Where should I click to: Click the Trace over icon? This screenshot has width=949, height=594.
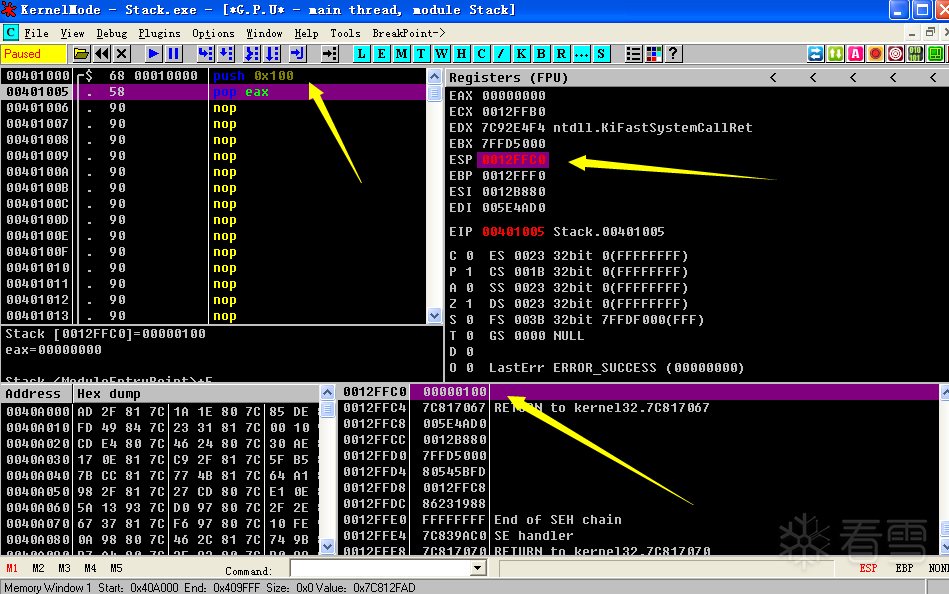point(272,54)
